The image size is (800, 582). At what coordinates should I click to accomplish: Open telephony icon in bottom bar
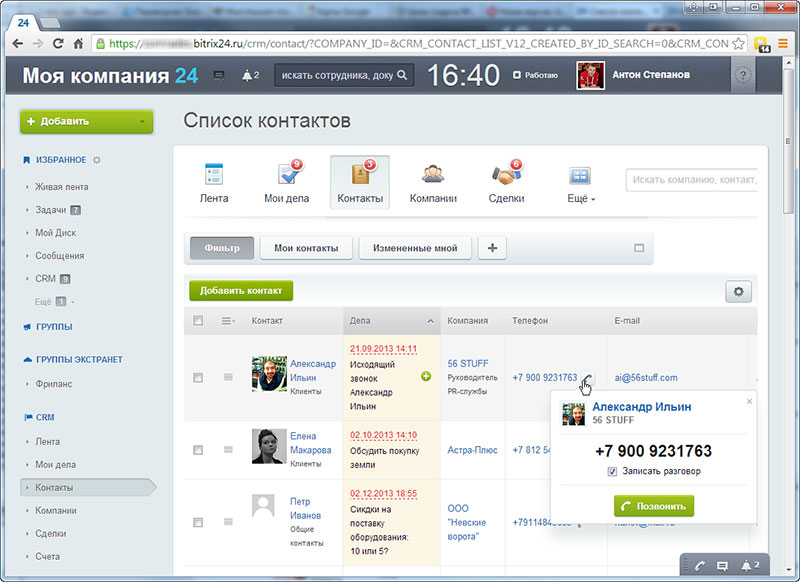point(699,566)
